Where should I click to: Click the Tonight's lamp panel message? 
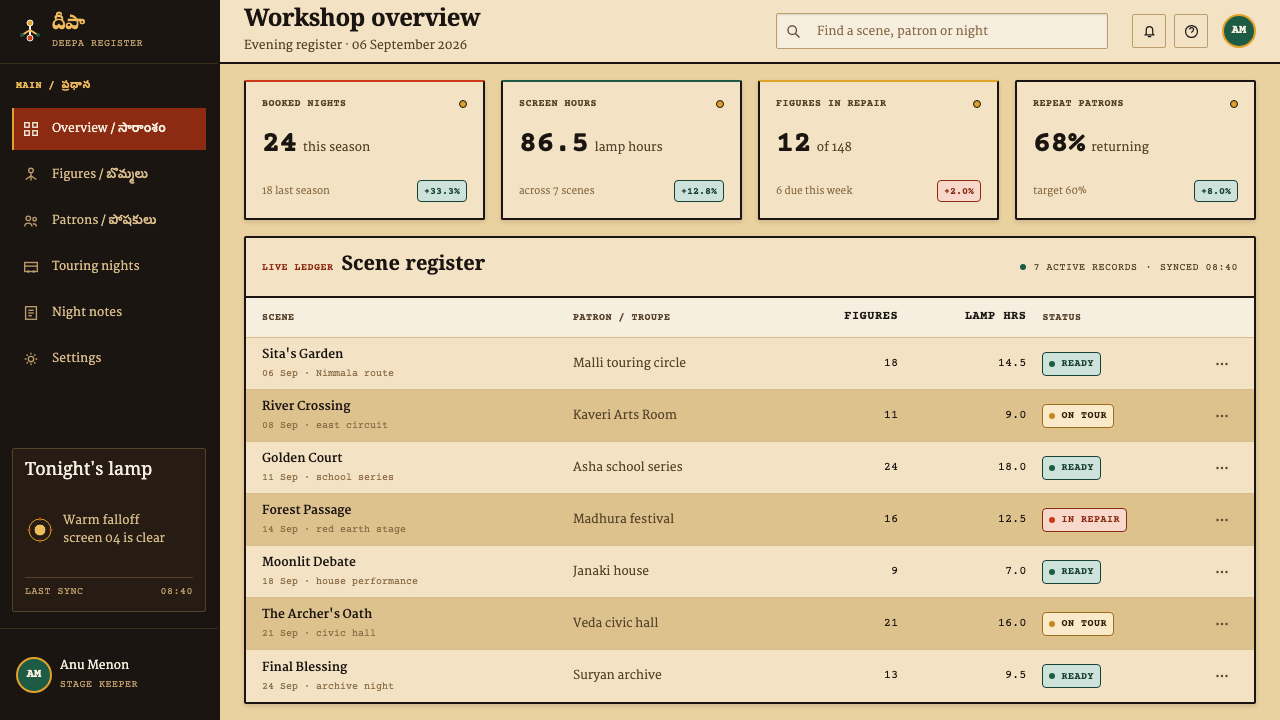[114, 529]
